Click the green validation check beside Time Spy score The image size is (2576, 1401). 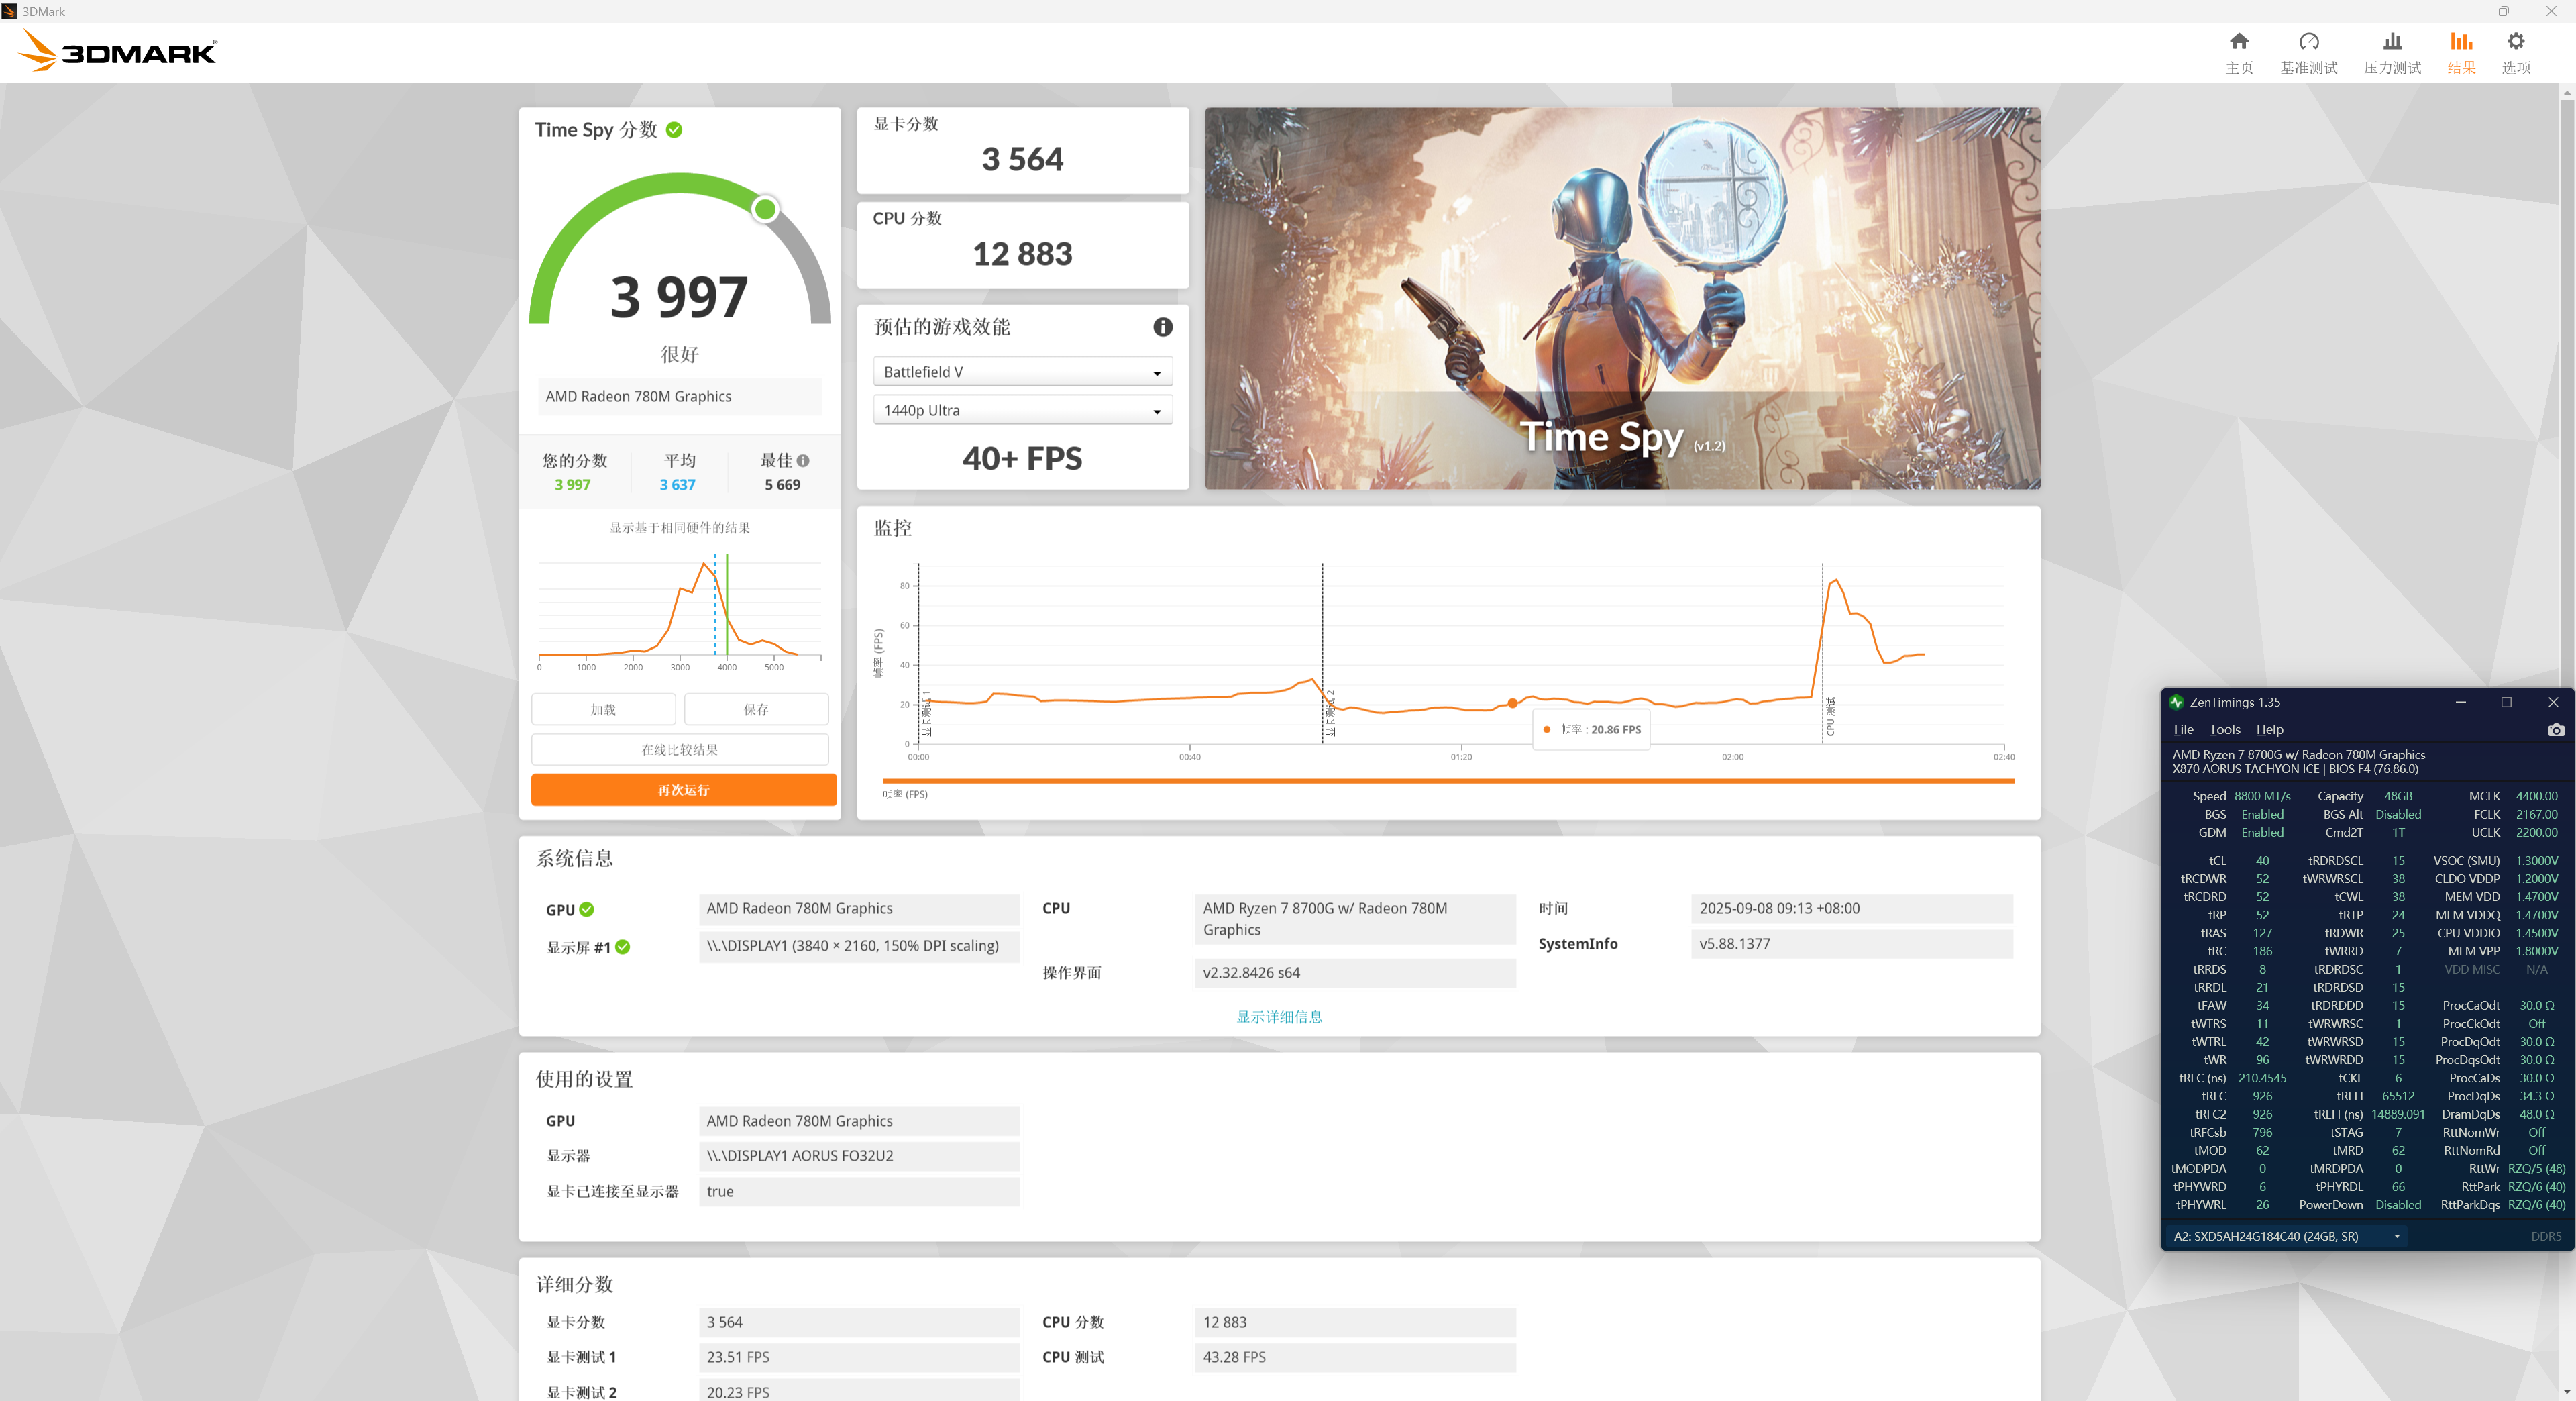pos(674,130)
